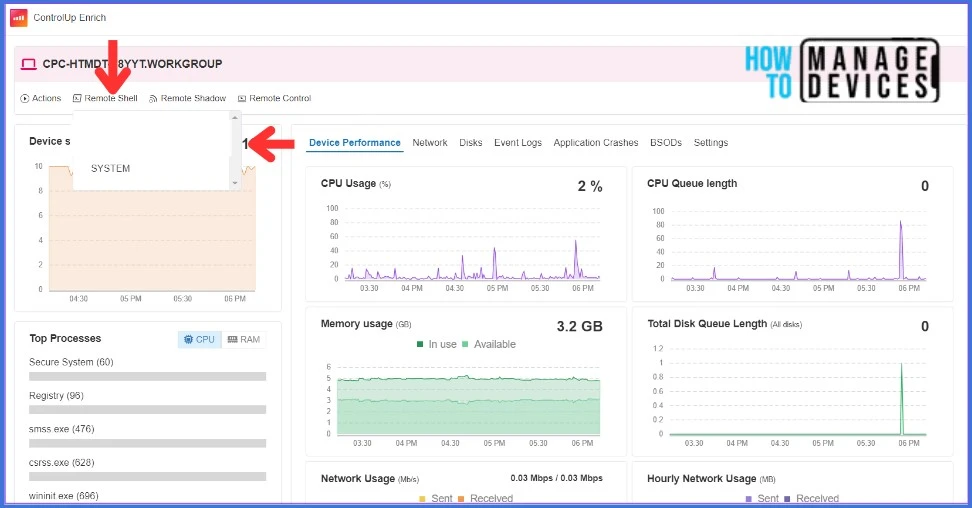972x508 pixels.
Task: Launch Remote Control
Action: coord(275,98)
